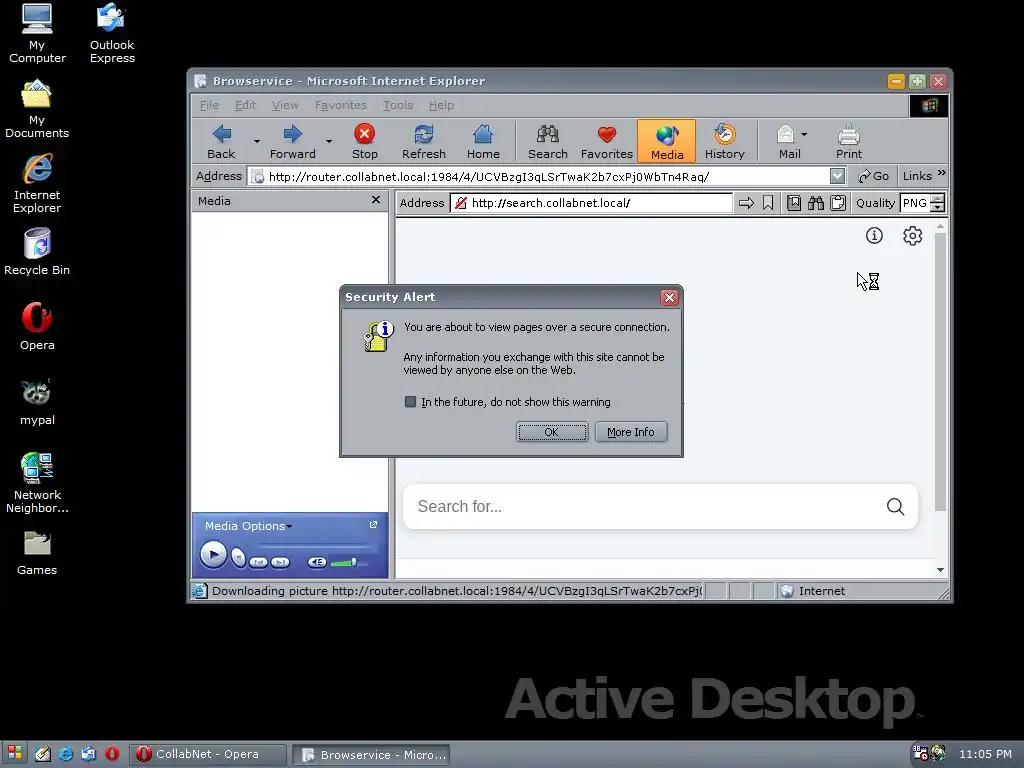This screenshot has width=1024, height=768.
Task: Click the Browservice bookmark ribbon icon
Action: (768, 203)
